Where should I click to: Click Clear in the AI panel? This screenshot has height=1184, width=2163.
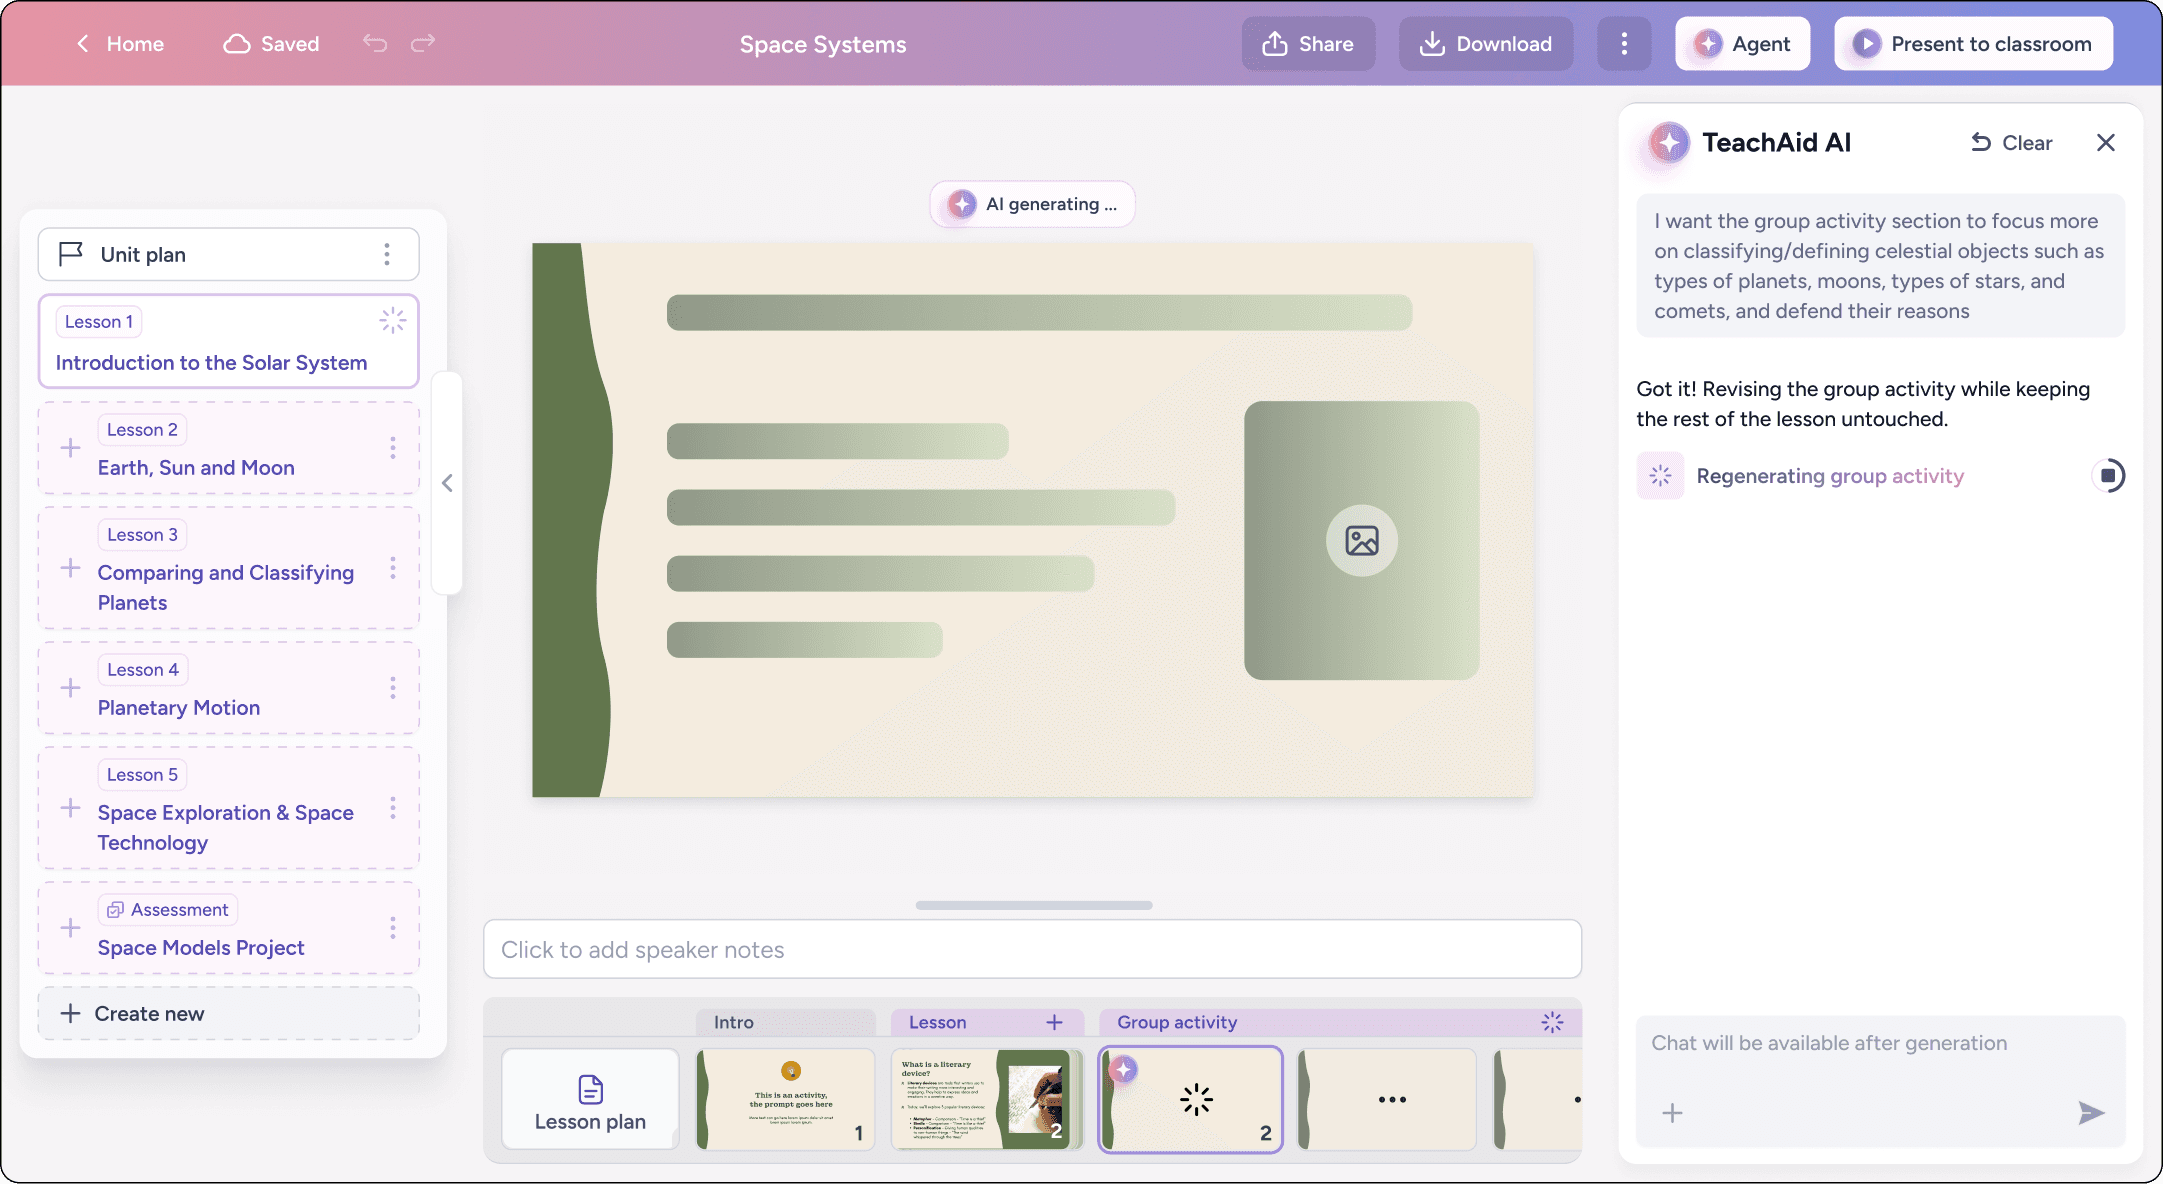pyautogui.click(x=2011, y=143)
